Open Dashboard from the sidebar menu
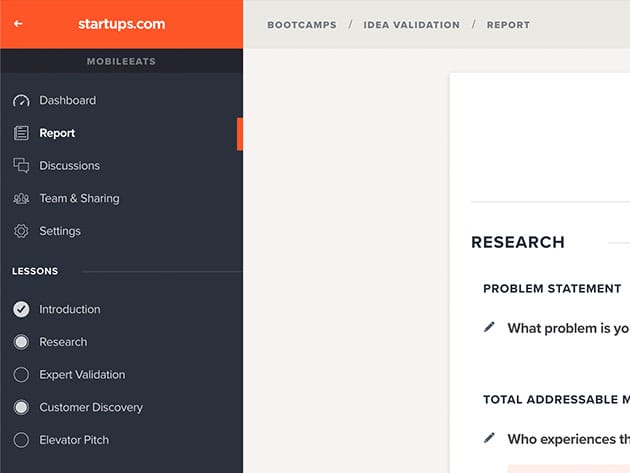 [67, 101]
